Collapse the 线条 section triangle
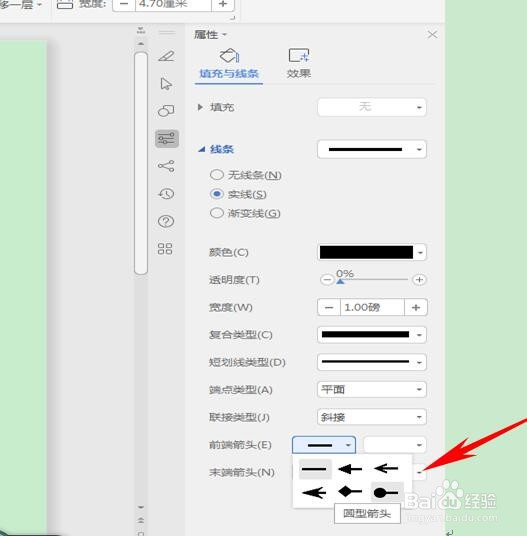 [x=202, y=149]
